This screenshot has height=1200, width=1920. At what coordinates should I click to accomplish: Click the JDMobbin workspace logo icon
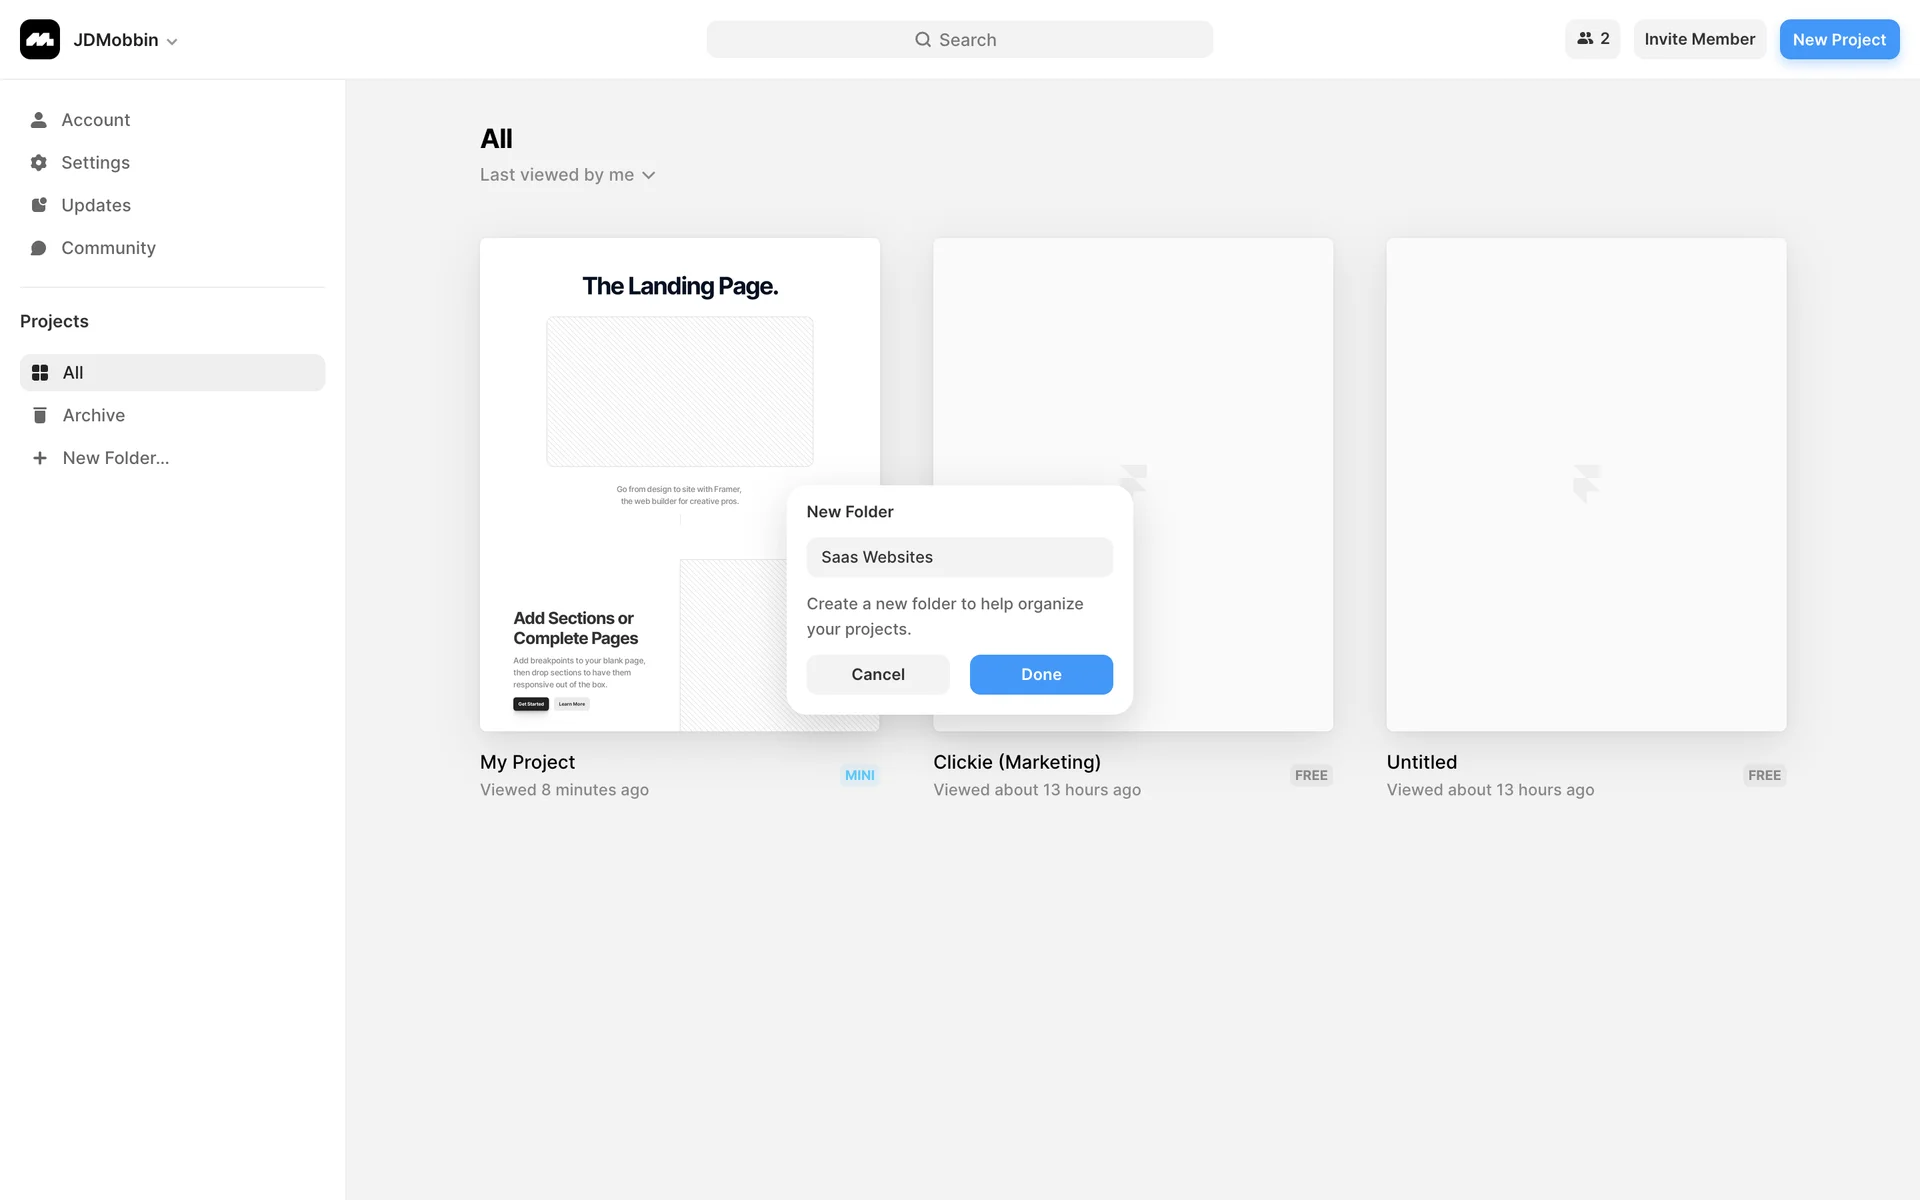point(40,40)
